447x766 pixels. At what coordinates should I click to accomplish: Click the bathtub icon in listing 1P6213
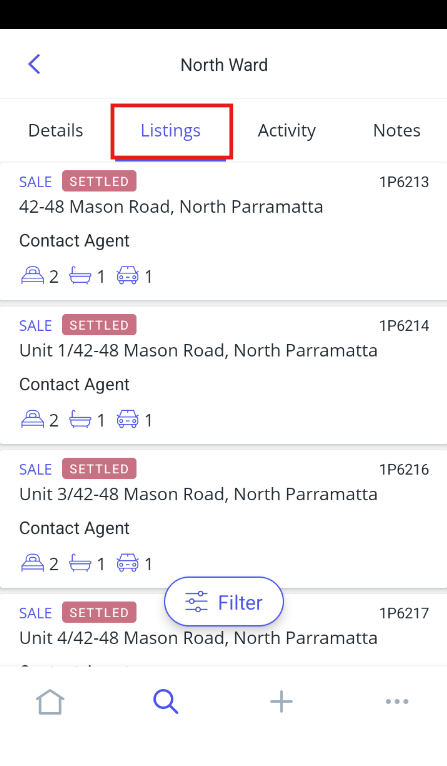pyautogui.click(x=80, y=276)
